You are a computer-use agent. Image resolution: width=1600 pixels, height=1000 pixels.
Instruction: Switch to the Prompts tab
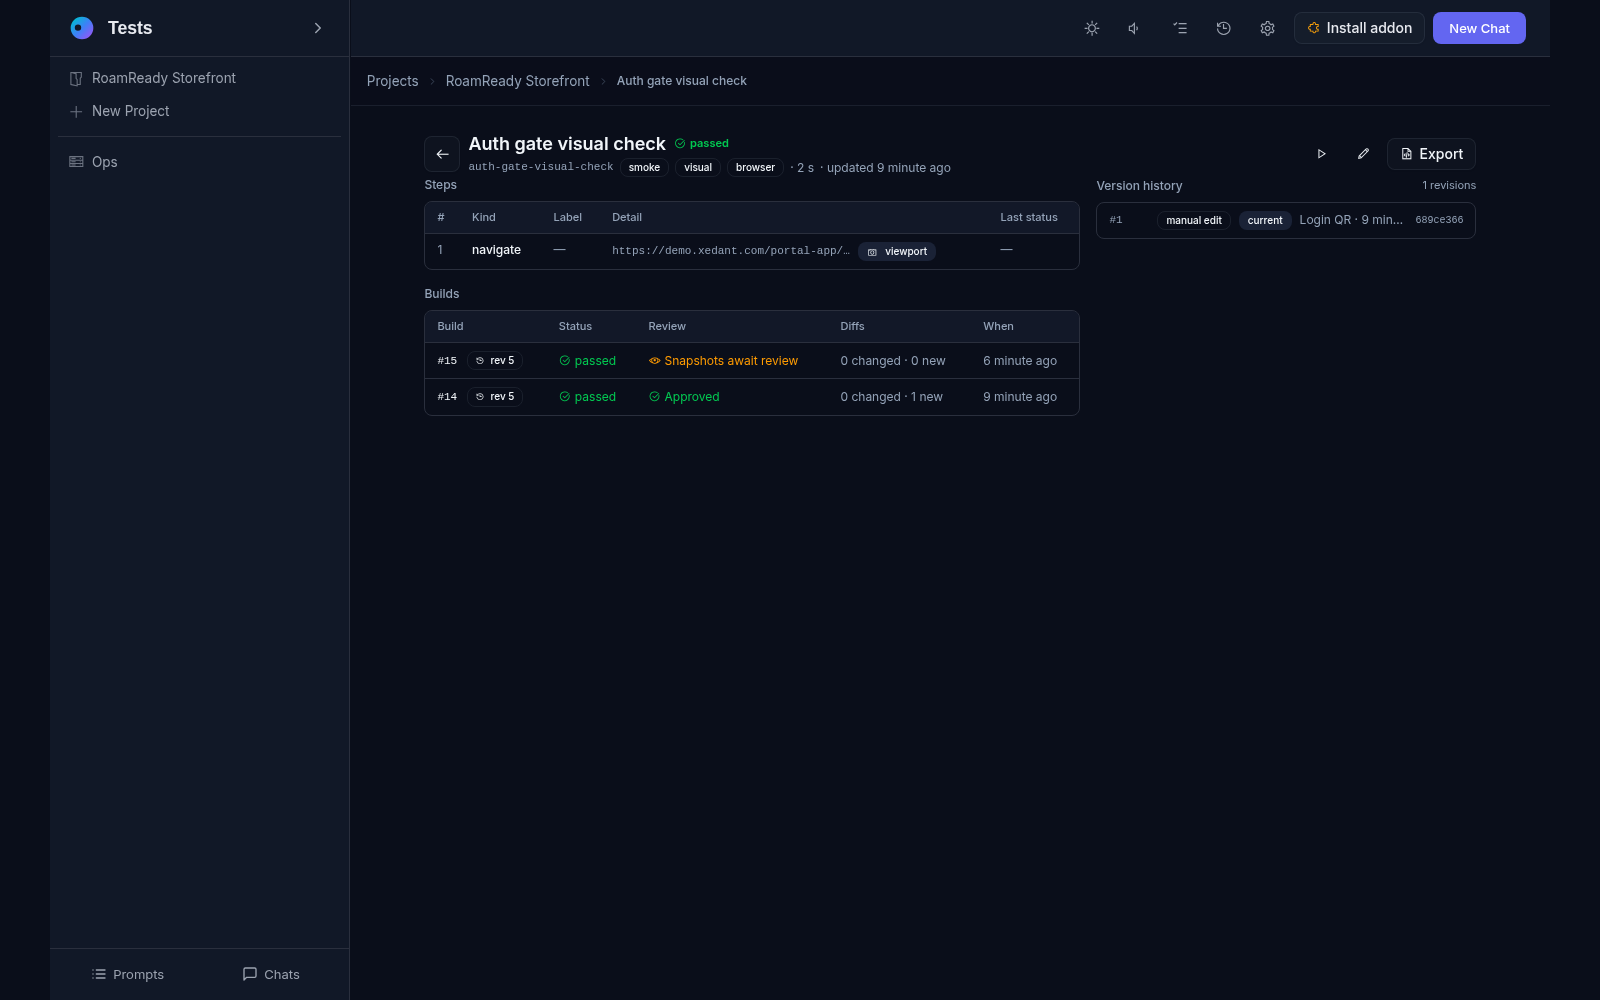pos(127,974)
